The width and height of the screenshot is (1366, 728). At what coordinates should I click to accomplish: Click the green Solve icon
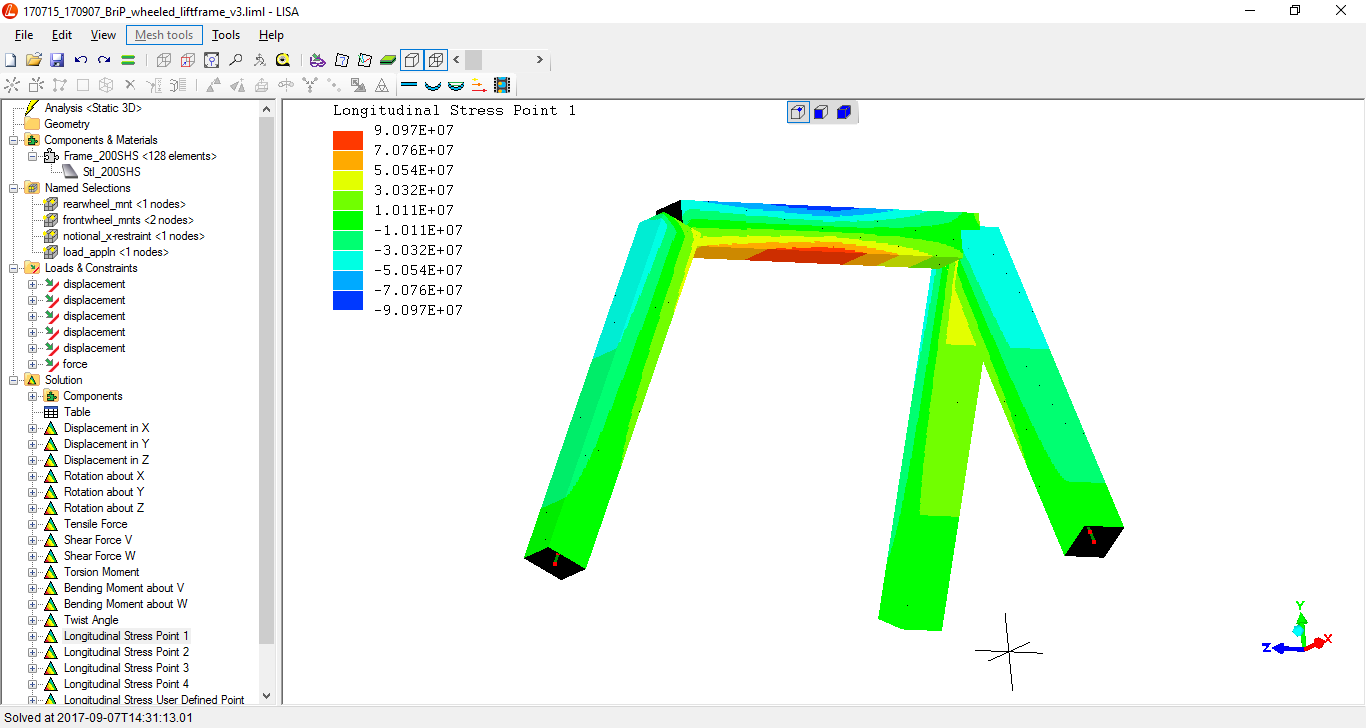(128, 60)
